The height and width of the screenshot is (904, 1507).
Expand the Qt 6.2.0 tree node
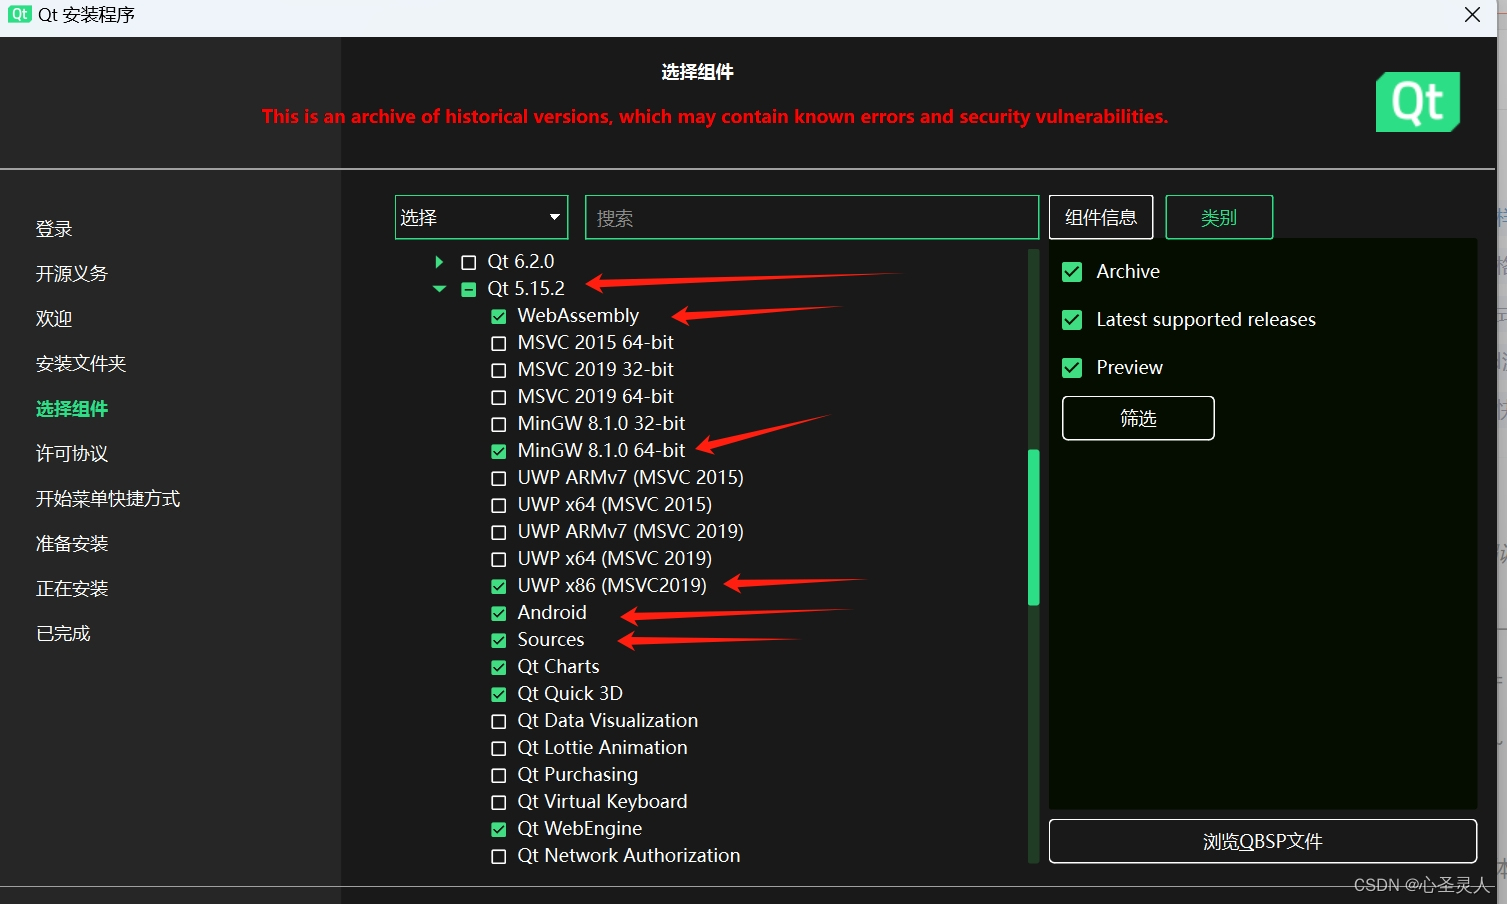438,261
